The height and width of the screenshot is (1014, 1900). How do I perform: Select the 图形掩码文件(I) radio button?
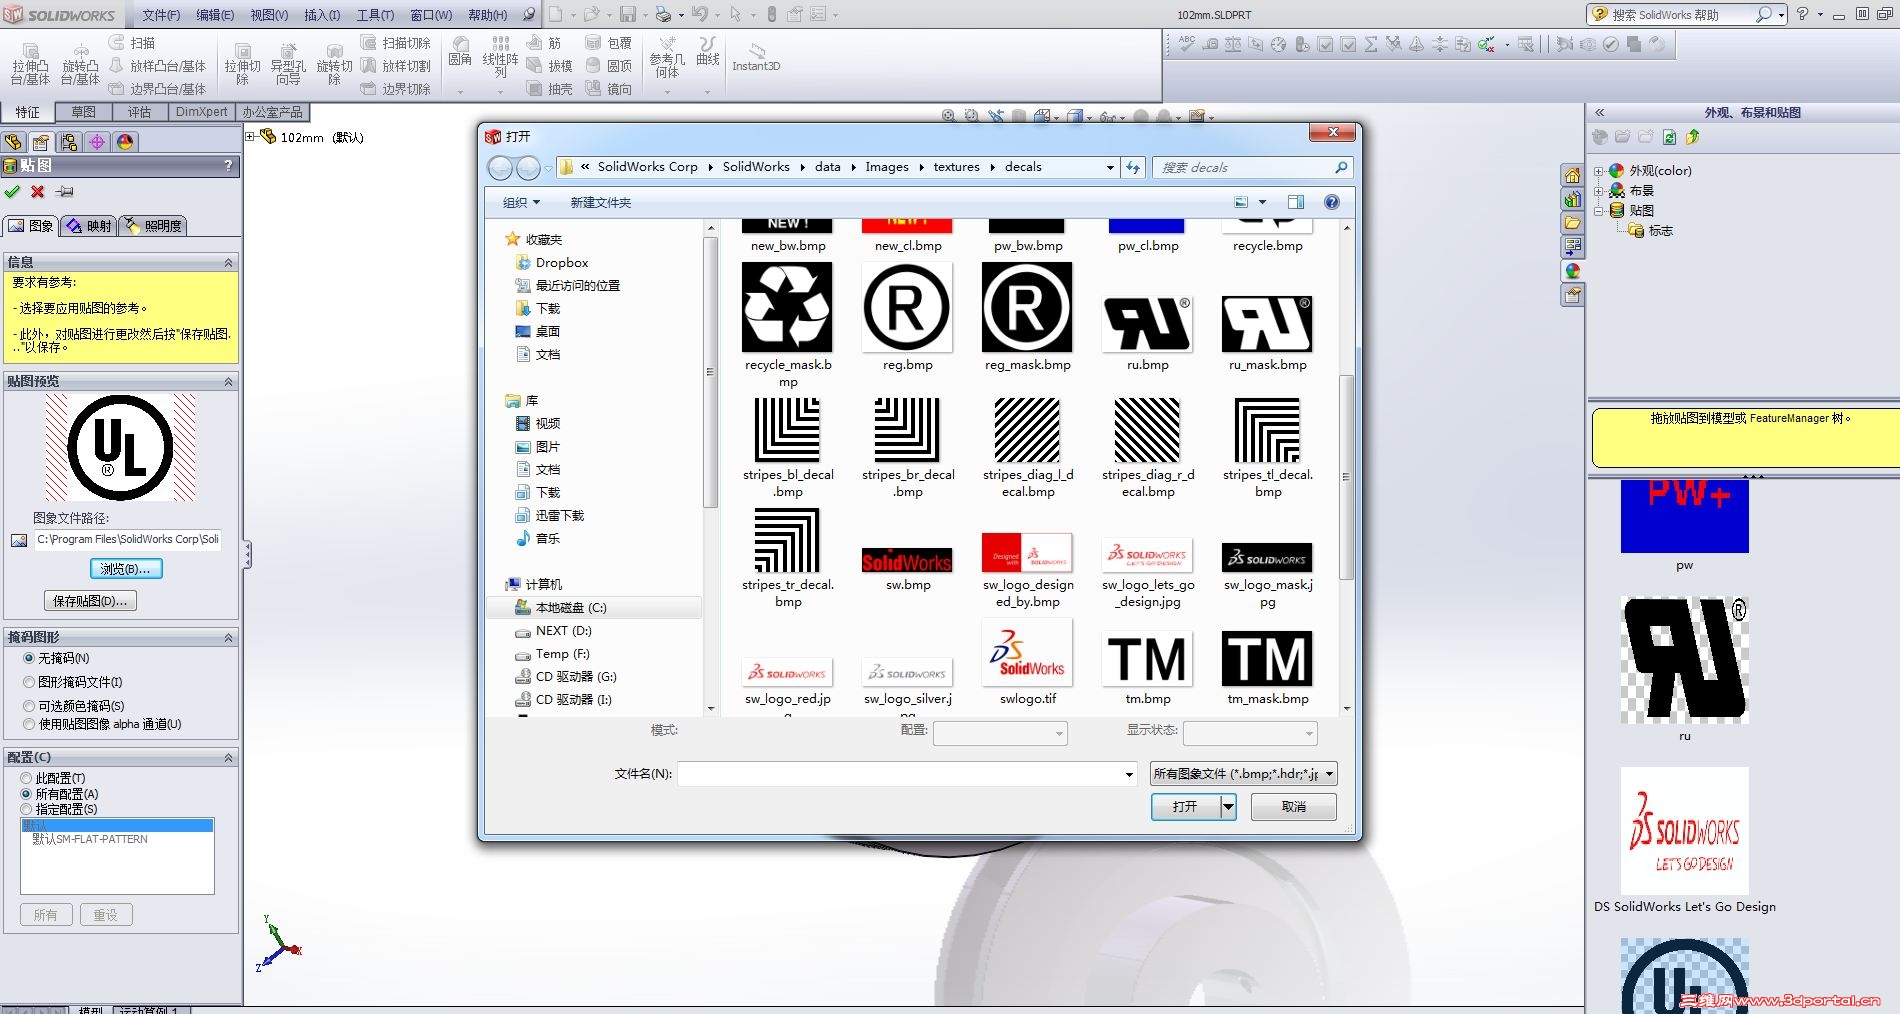[x=29, y=682]
